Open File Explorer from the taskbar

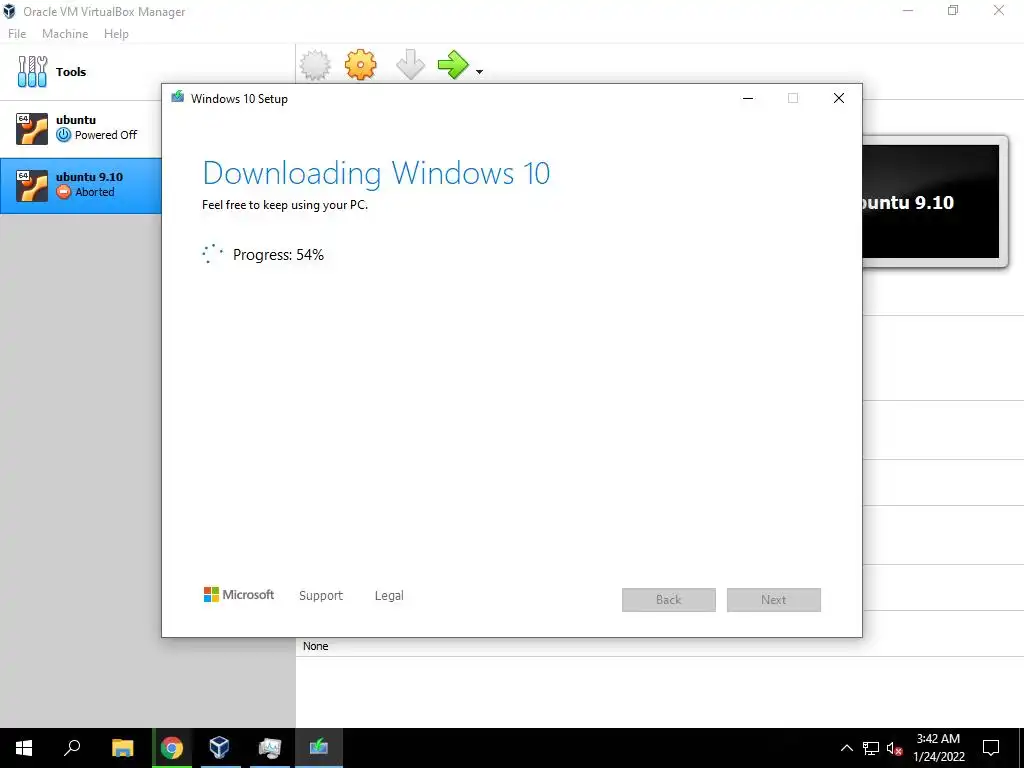[123, 748]
